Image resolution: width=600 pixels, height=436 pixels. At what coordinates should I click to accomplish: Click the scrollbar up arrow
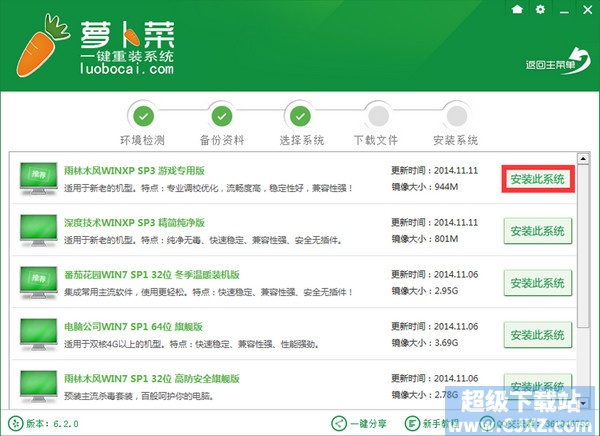point(583,158)
